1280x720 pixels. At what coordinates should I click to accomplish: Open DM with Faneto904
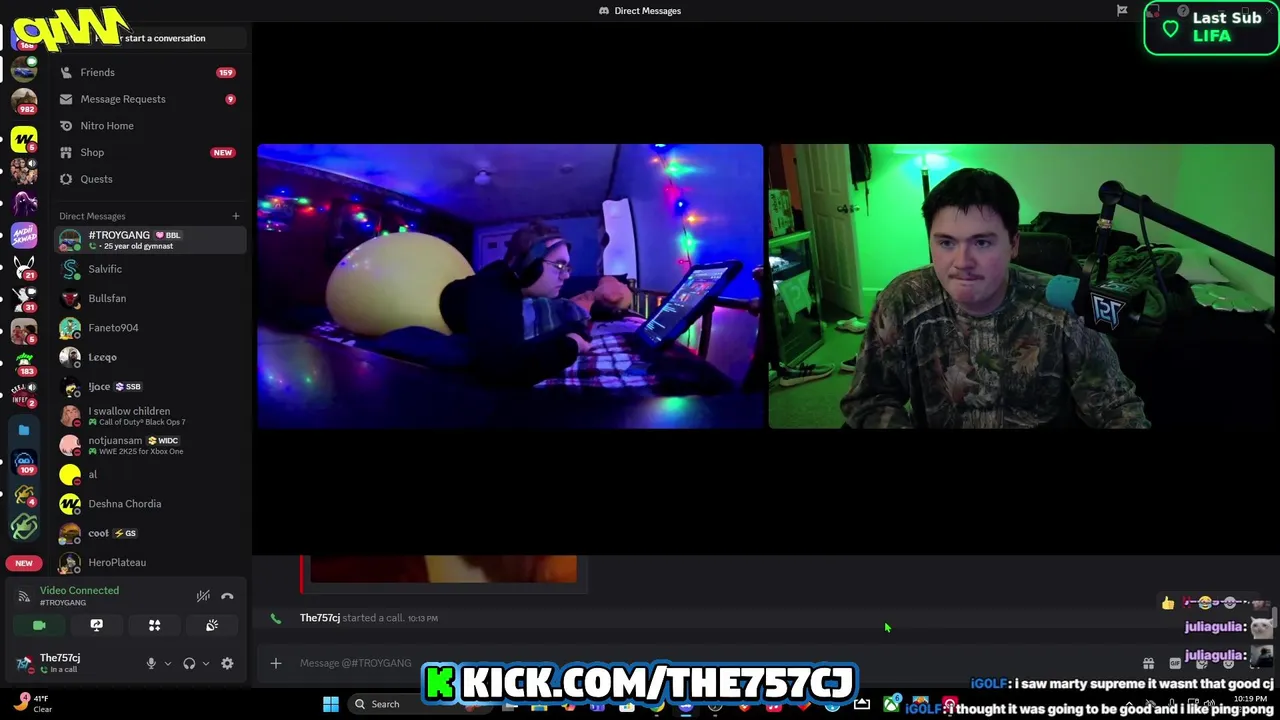click(150, 327)
